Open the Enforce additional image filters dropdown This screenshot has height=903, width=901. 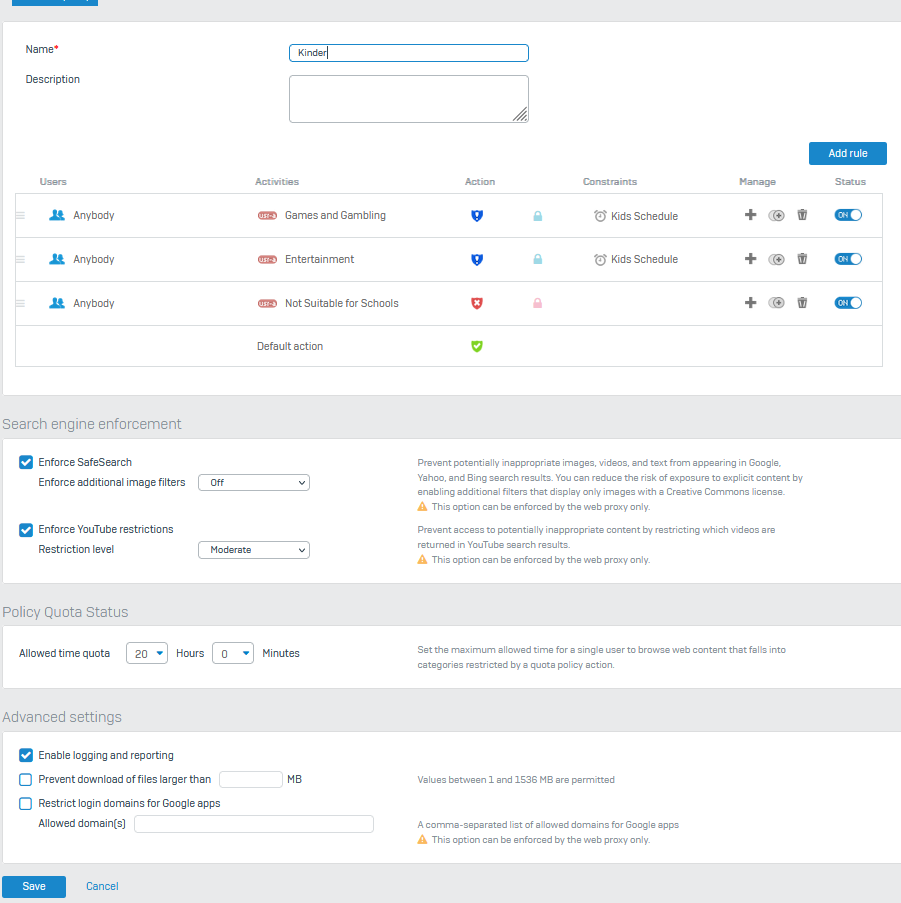coord(254,482)
